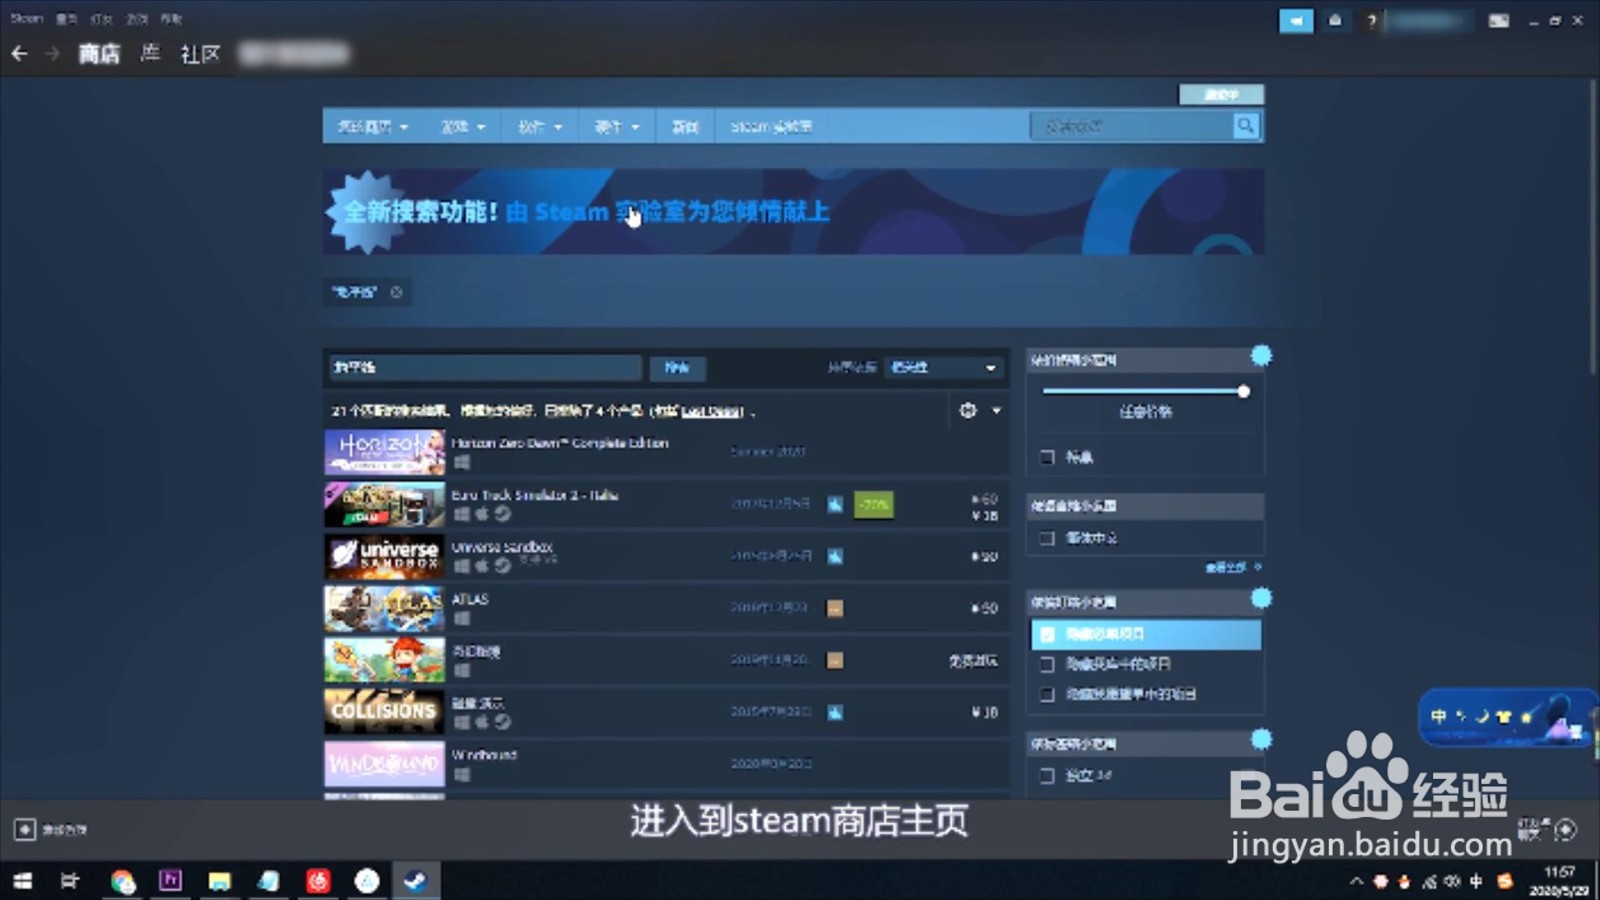Expand the 软件 software dropdown tab
The width and height of the screenshot is (1600, 900).
tap(540, 127)
